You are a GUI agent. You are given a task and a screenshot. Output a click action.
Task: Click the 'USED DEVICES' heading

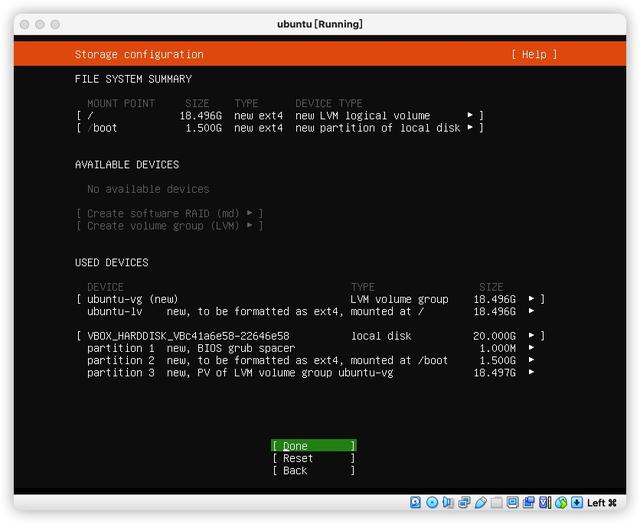pos(111,262)
